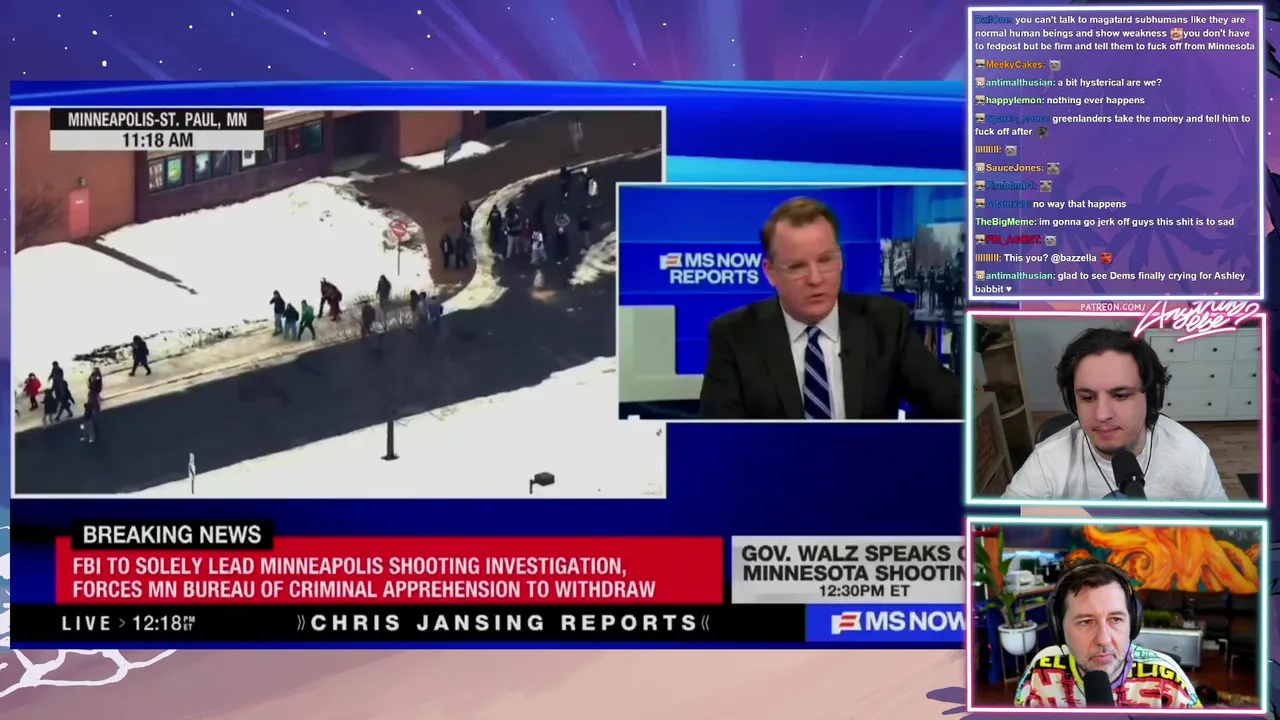Click the badge icon beside SauceJones

click(980, 168)
